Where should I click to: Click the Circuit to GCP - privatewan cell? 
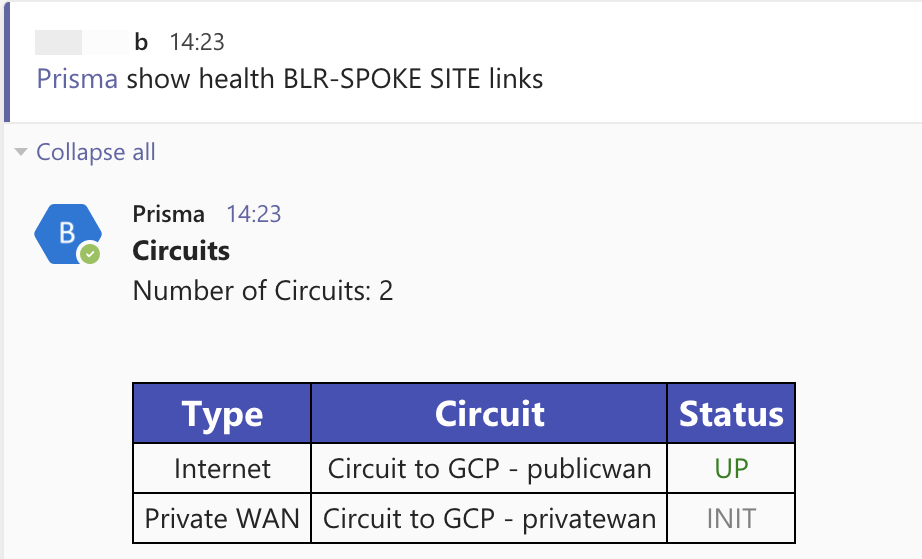point(489,519)
